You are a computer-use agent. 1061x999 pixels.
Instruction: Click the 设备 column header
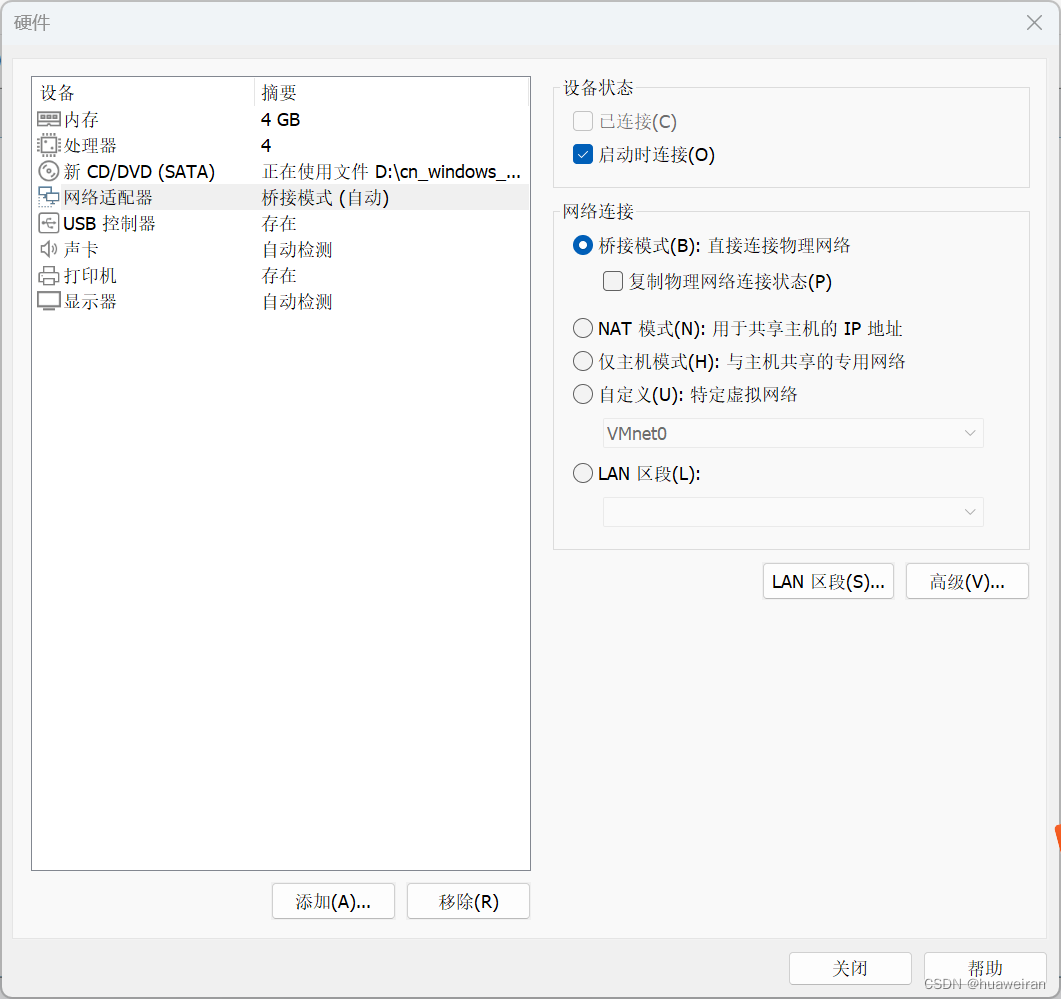[58, 93]
